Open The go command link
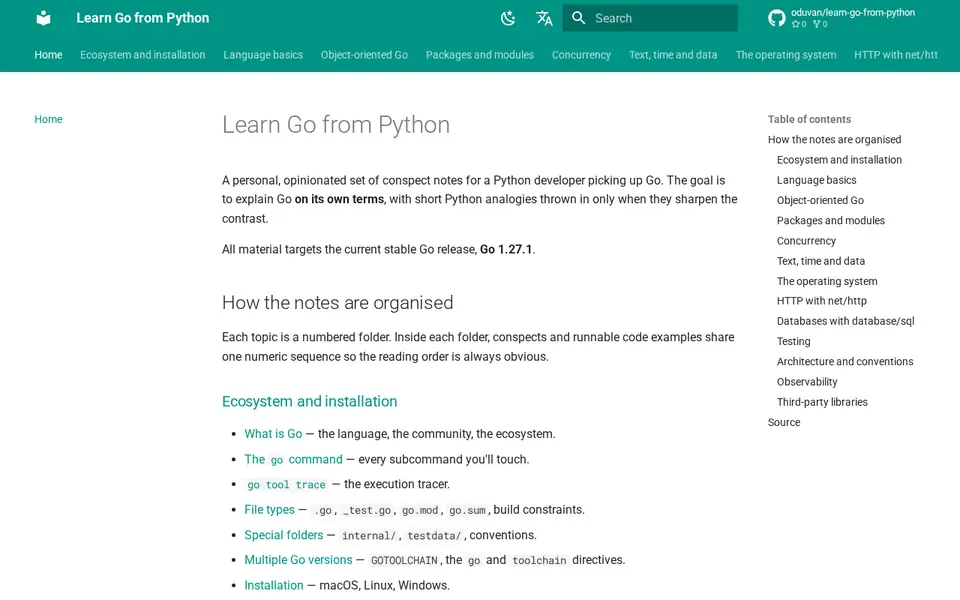960x600 pixels. point(293,459)
